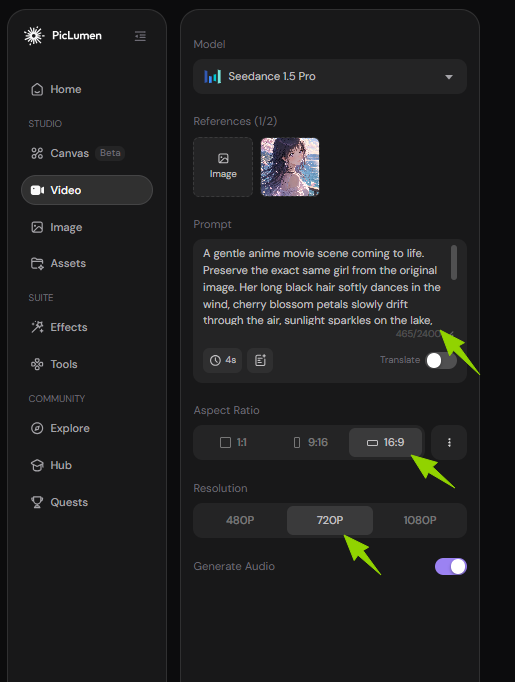Open Tools in the sidebar
The height and width of the screenshot is (682, 515).
(87, 364)
